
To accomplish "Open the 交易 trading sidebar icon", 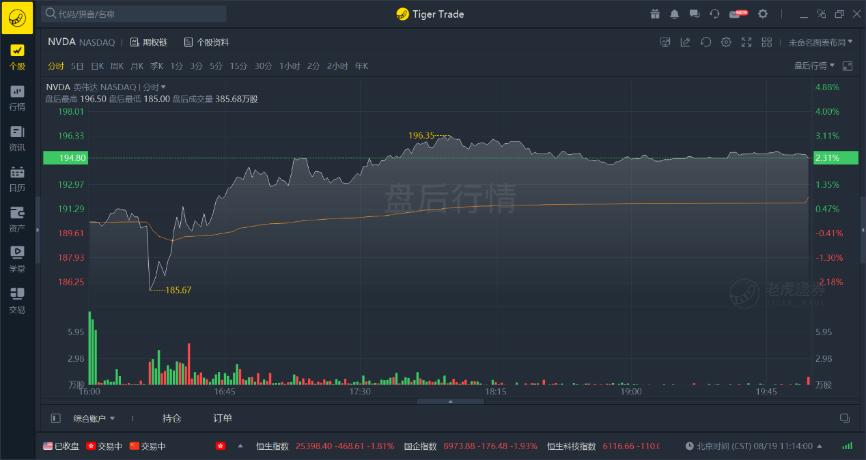I will pyautogui.click(x=17, y=299).
